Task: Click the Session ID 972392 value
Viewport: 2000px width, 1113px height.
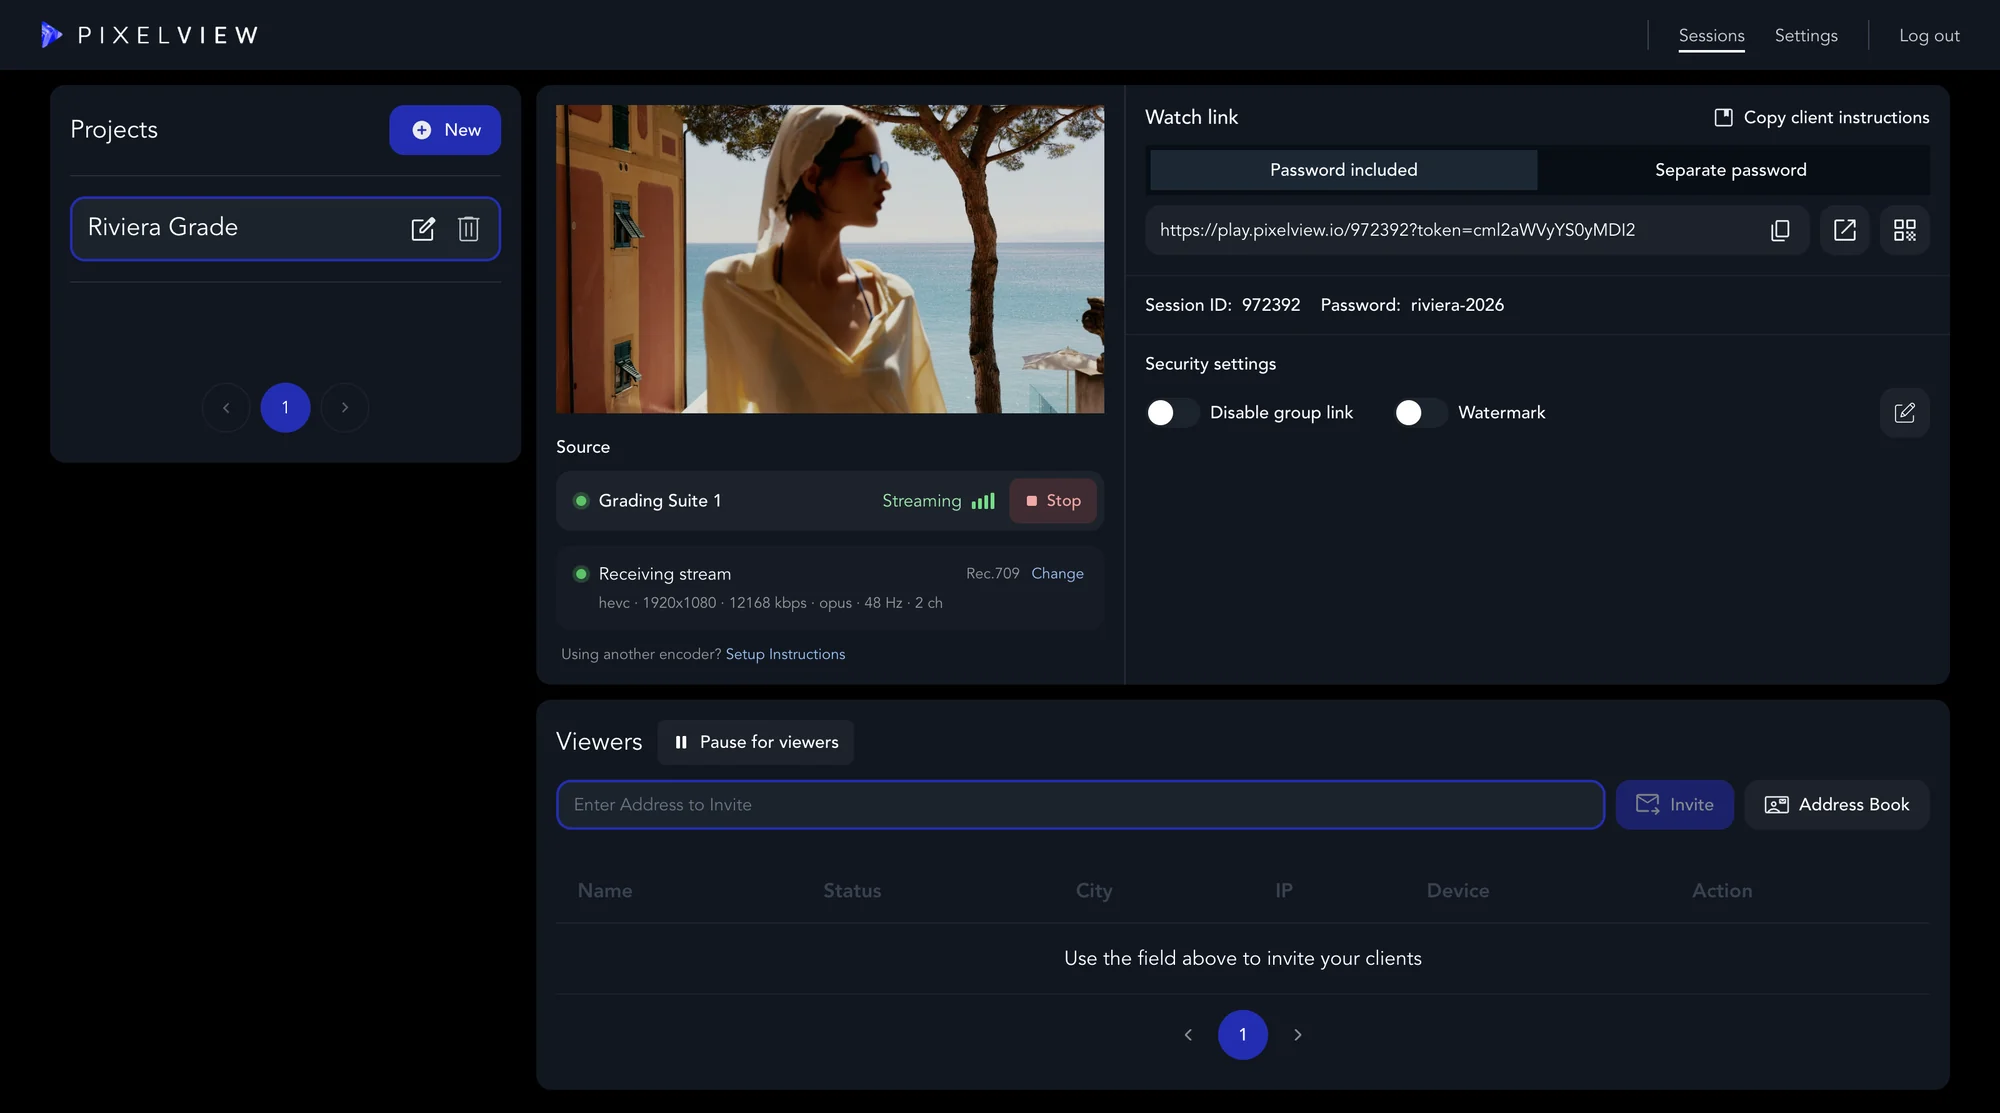Action: [1271, 305]
